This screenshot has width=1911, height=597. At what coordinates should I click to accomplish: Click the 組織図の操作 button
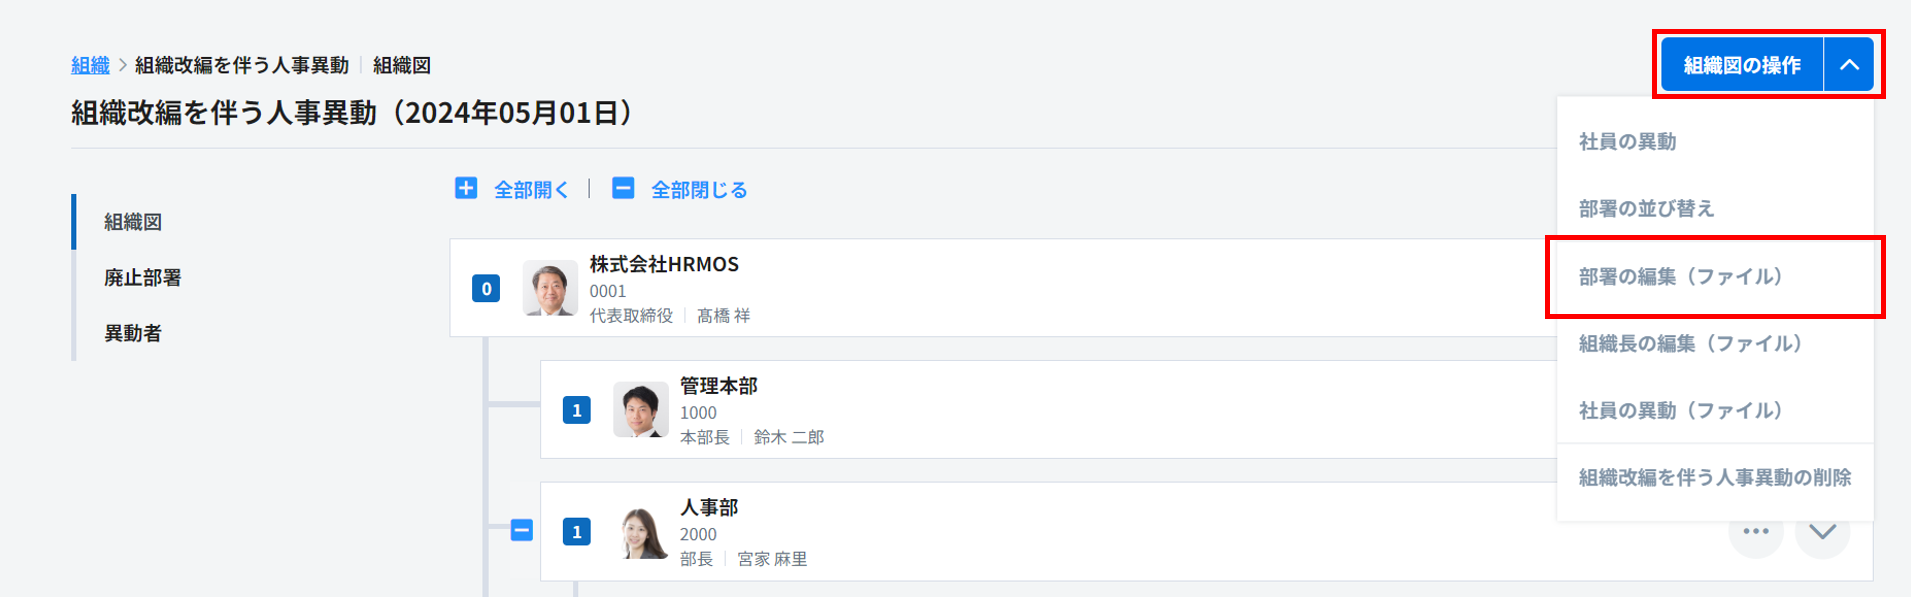[x=1741, y=65]
